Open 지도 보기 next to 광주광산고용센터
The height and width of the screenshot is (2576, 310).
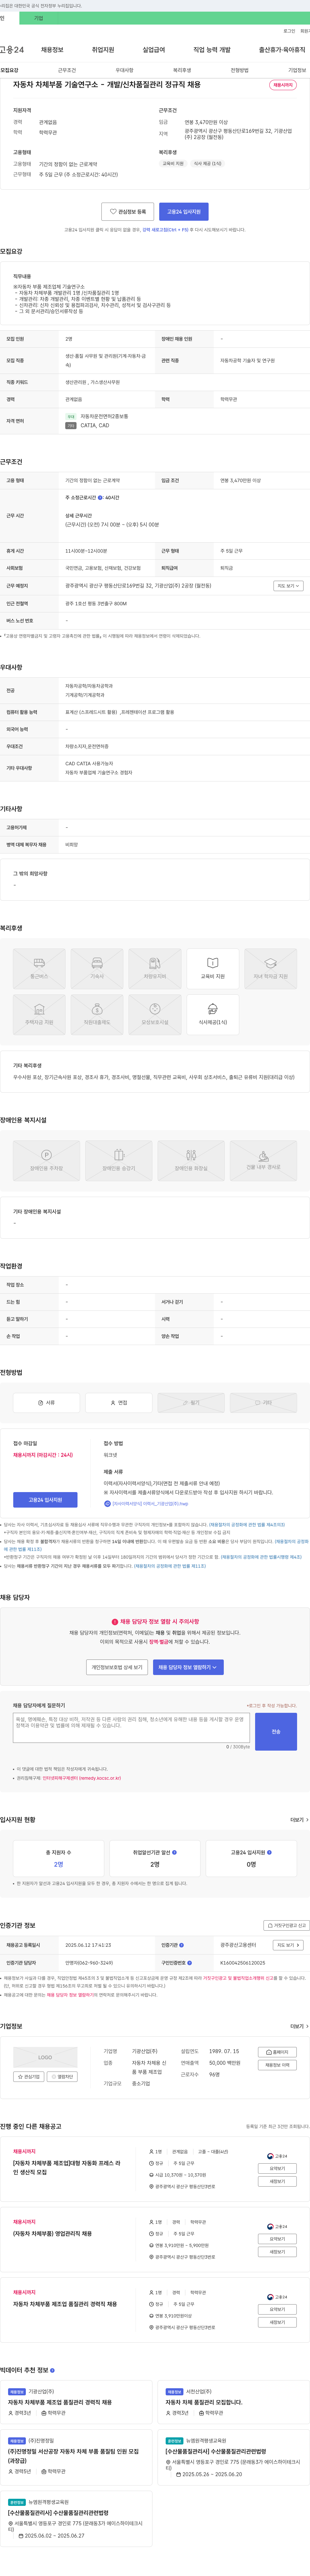pyautogui.click(x=288, y=1945)
